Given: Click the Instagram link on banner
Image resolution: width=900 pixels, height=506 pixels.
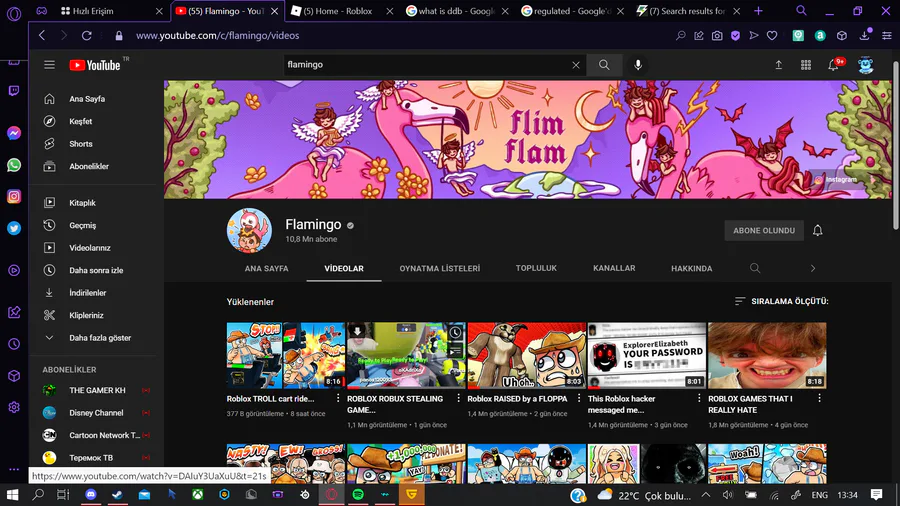Looking at the screenshot, I should 836,180.
